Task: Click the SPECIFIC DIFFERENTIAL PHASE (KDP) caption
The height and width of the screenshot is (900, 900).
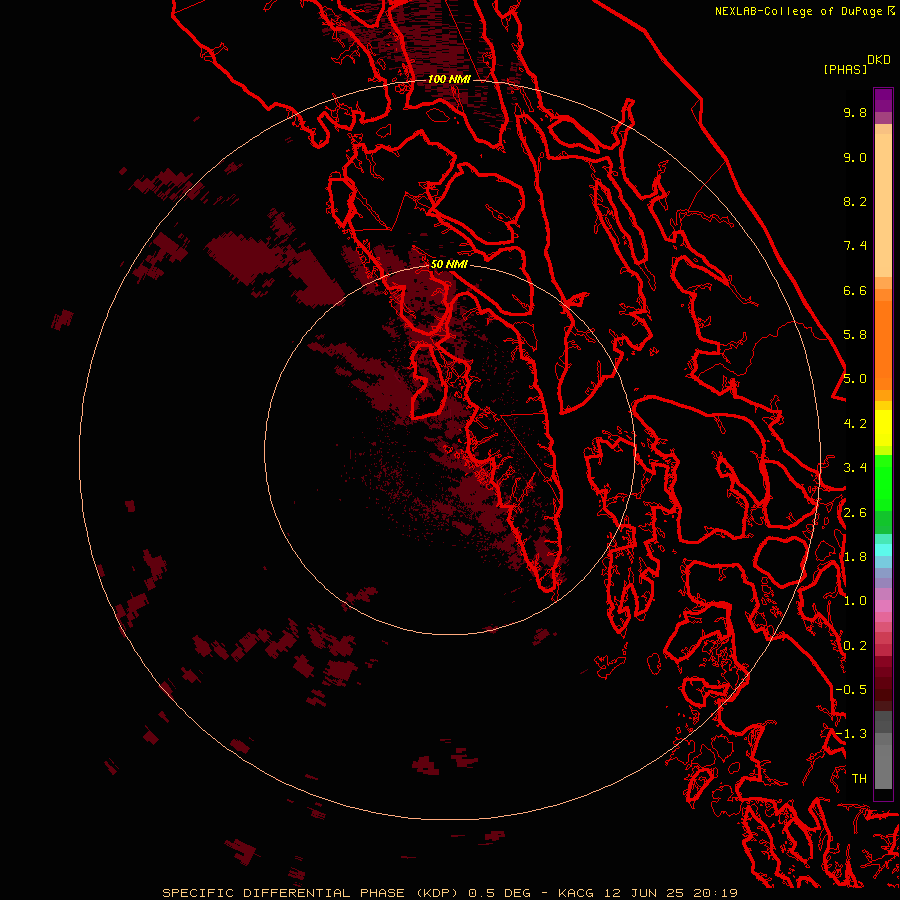Action: (x=310, y=893)
